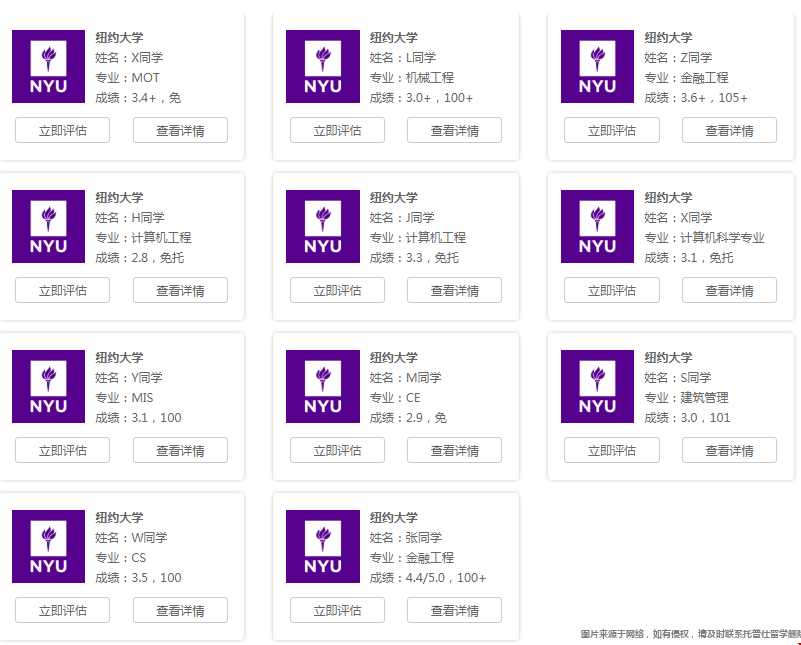Click the NYU torch logo for Z同学
Screen dimensions: 801x645
click(597, 66)
